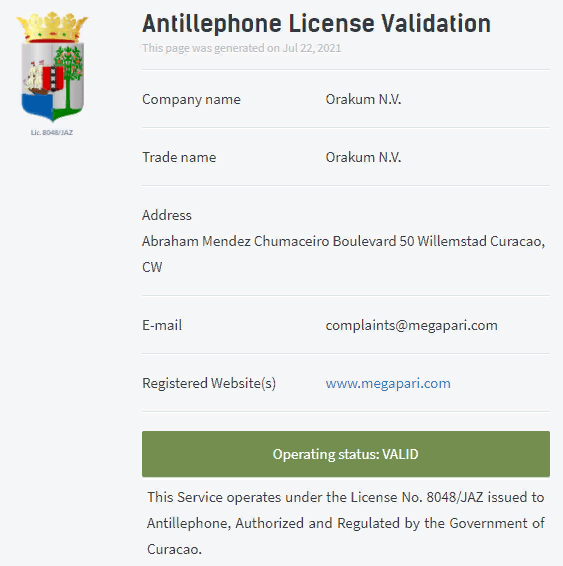Click the License No. 8048/JAZ statement text
This screenshot has height=566, width=563.
point(346,523)
